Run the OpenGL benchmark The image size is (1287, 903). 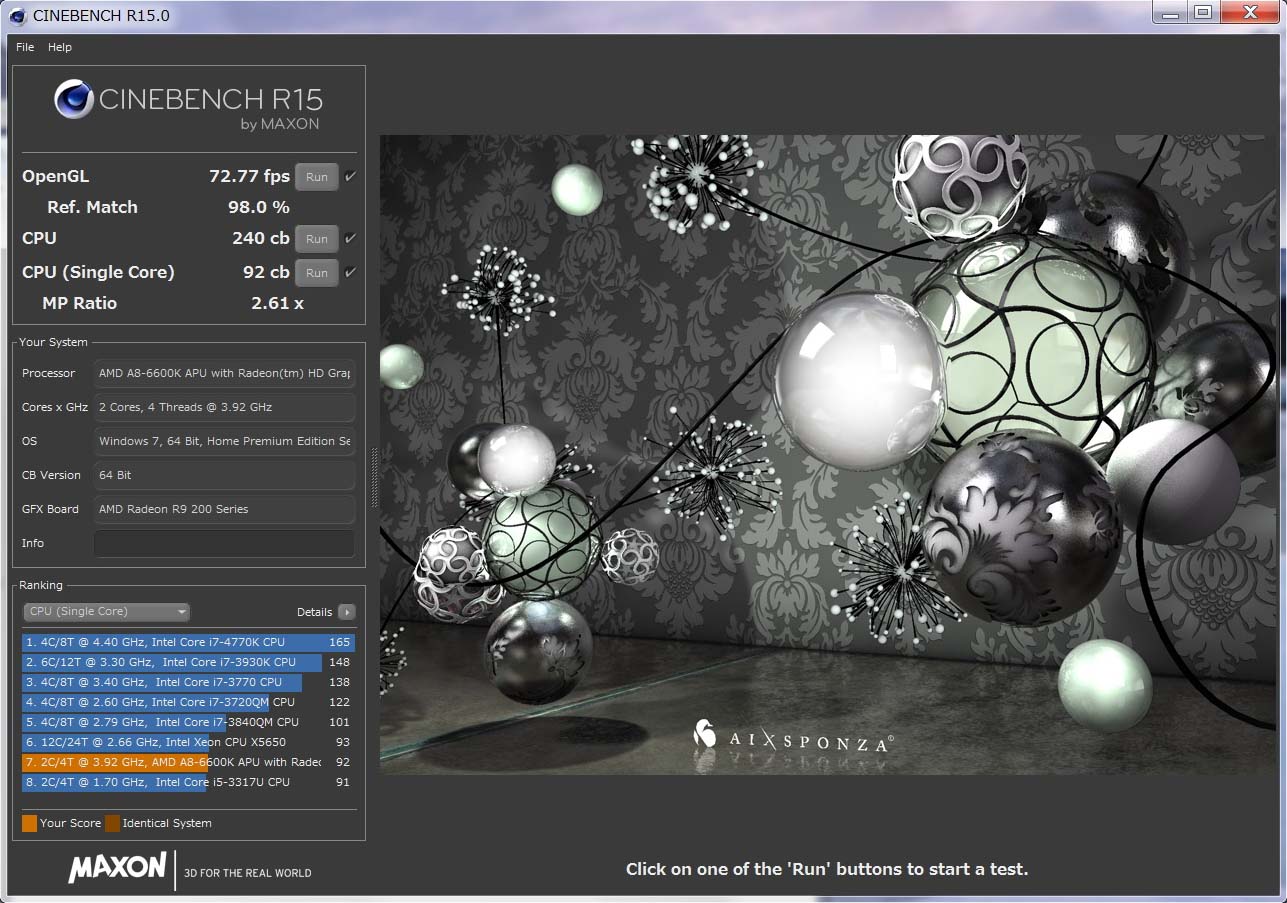[x=317, y=177]
